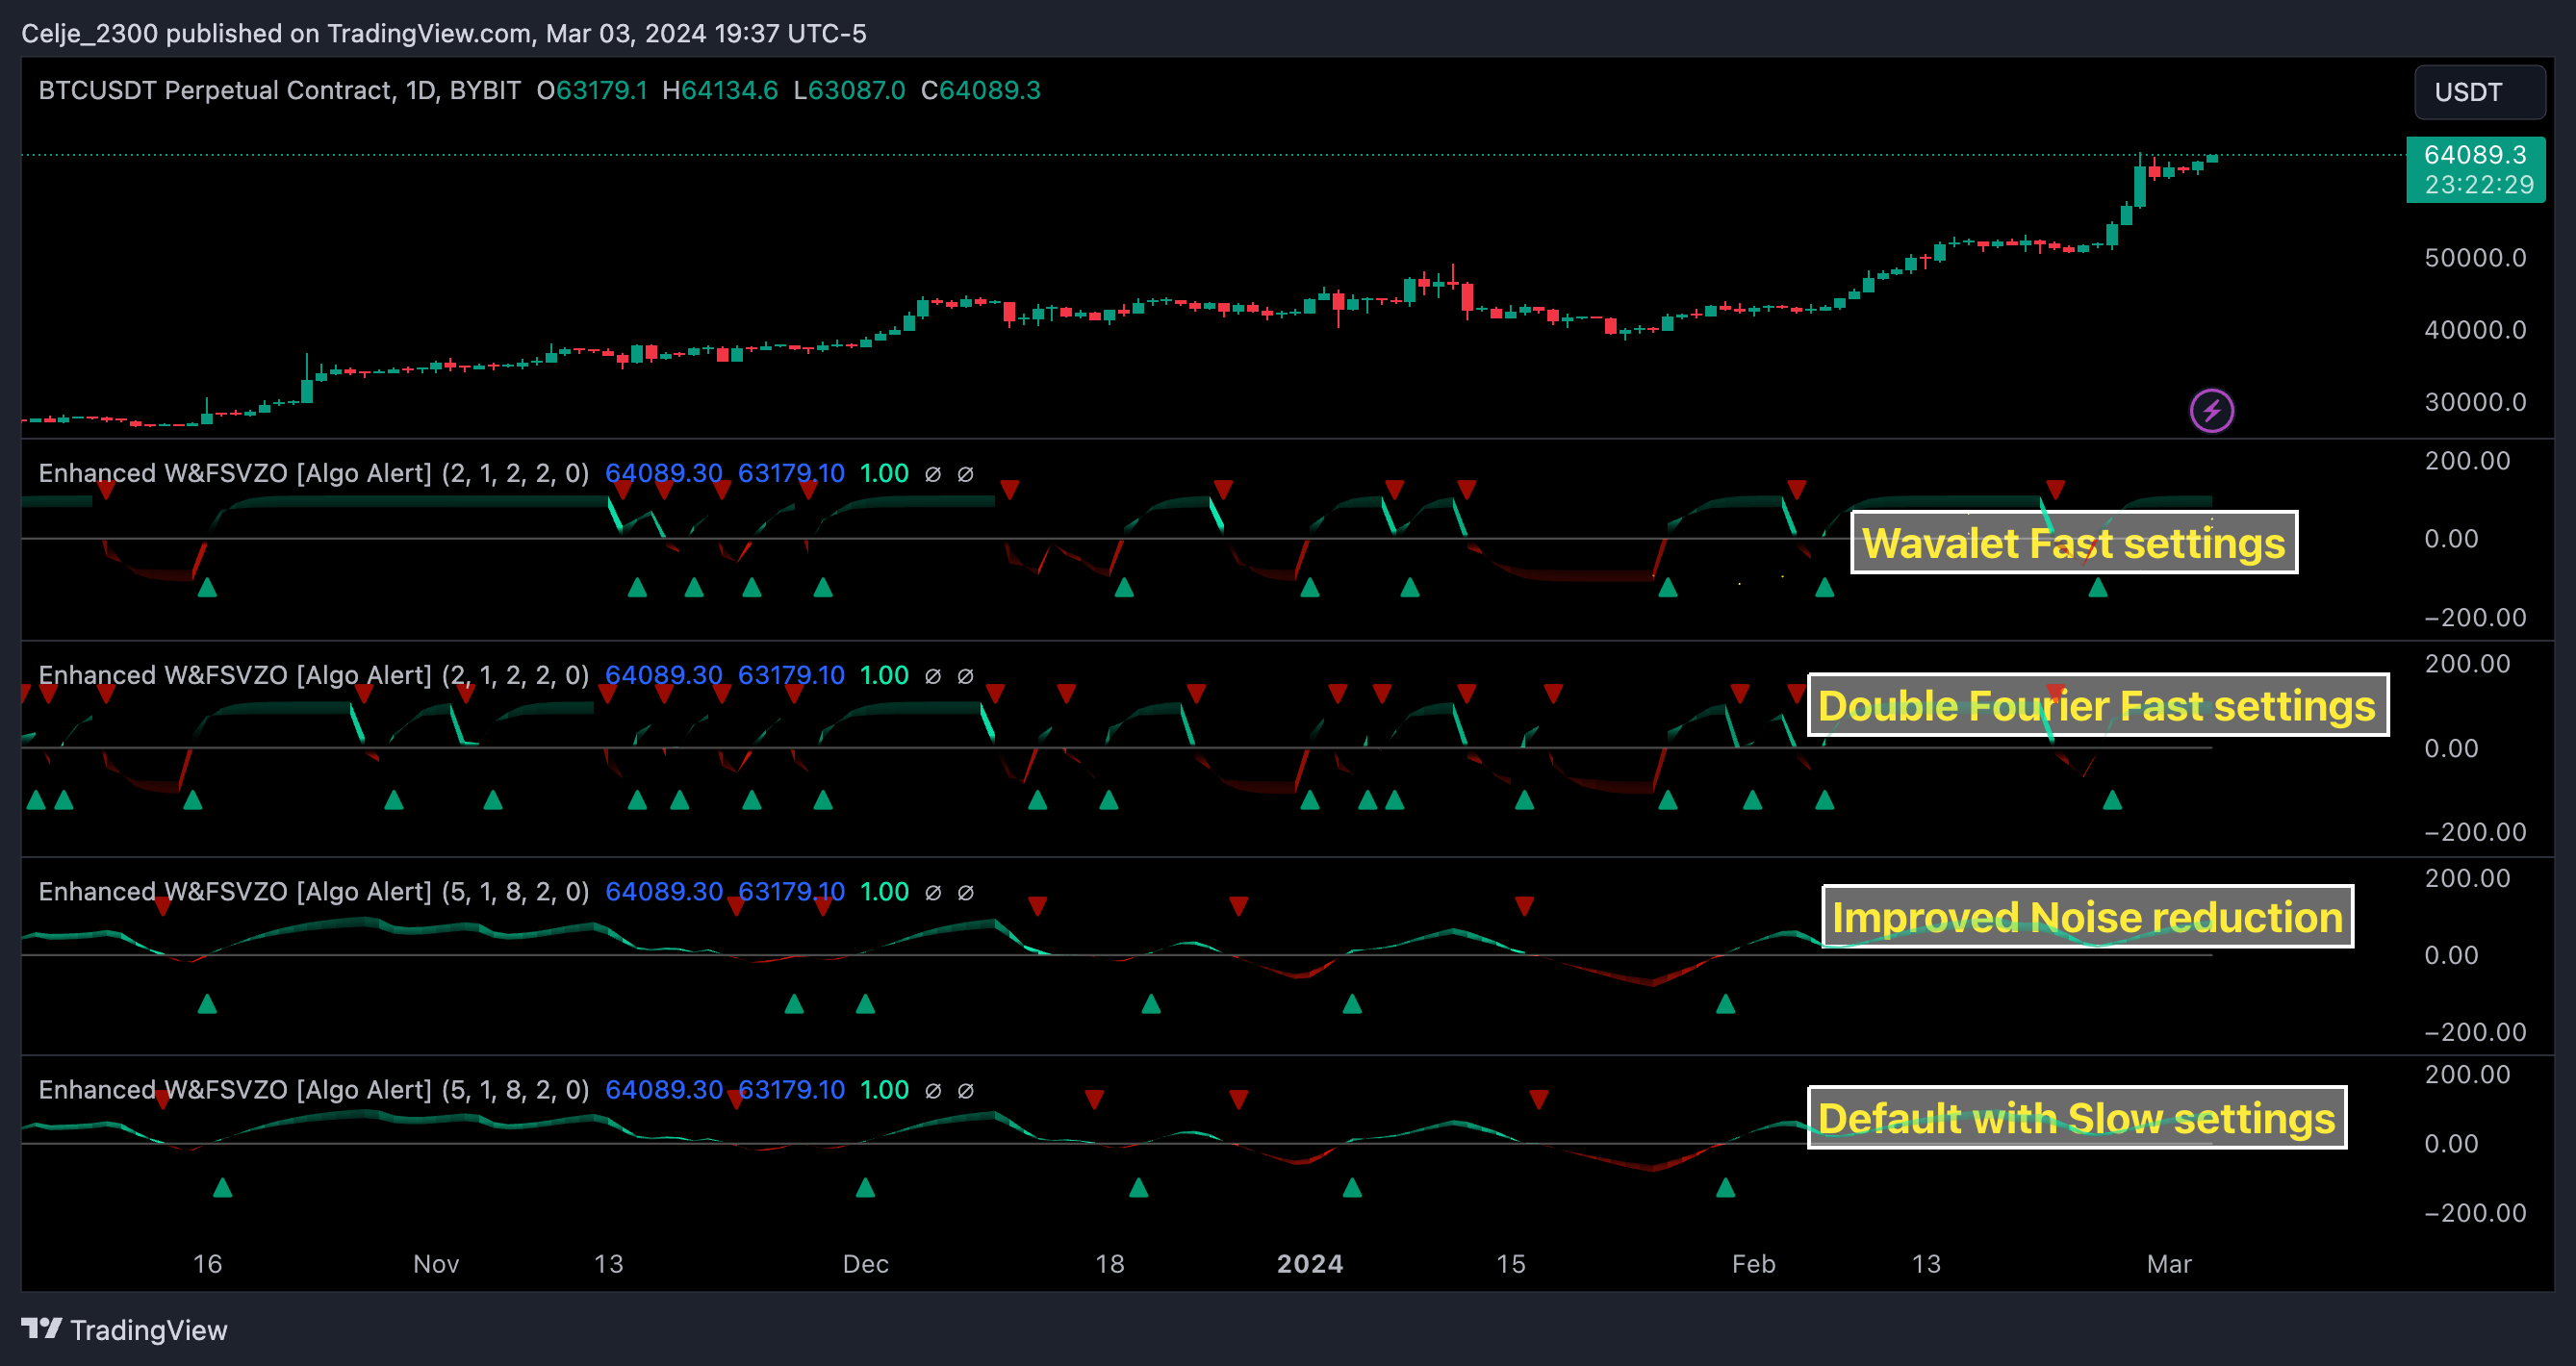The image size is (2576, 1366).
Task: Click the BTCUSDT Perpetual Contract symbol title
Action: click(279, 90)
